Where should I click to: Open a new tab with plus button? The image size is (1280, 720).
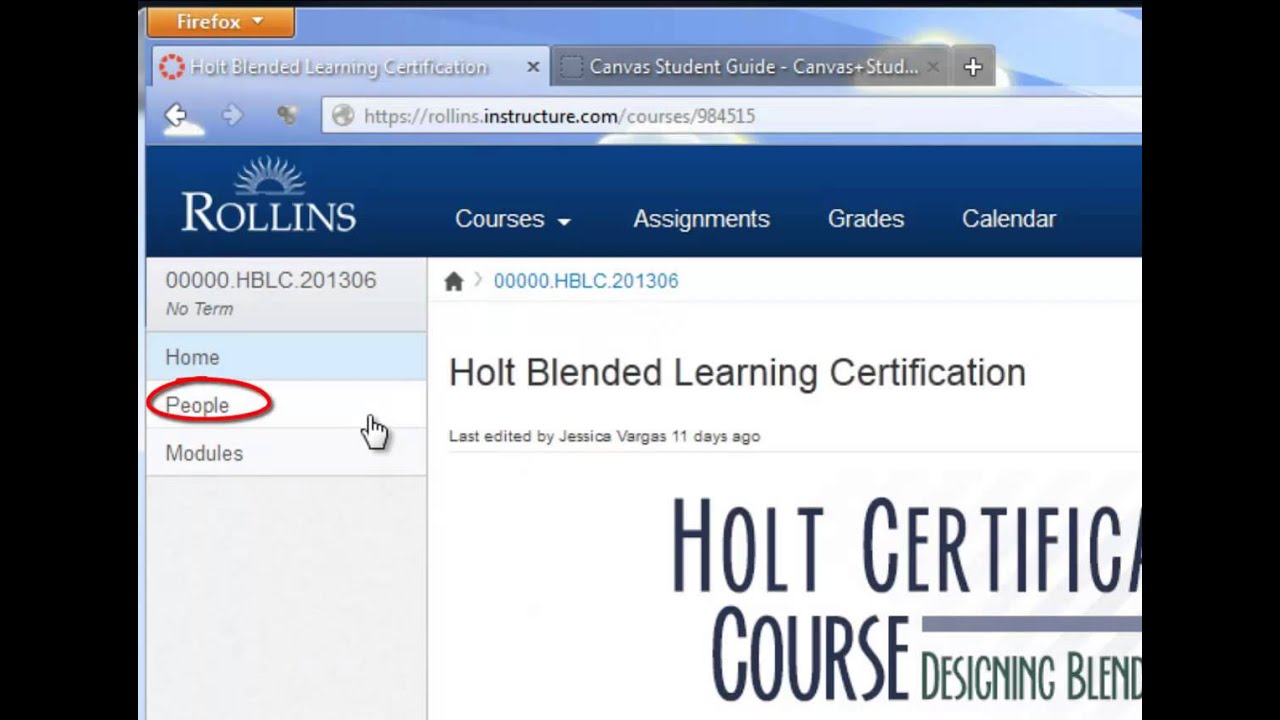click(x=973, y=67)
